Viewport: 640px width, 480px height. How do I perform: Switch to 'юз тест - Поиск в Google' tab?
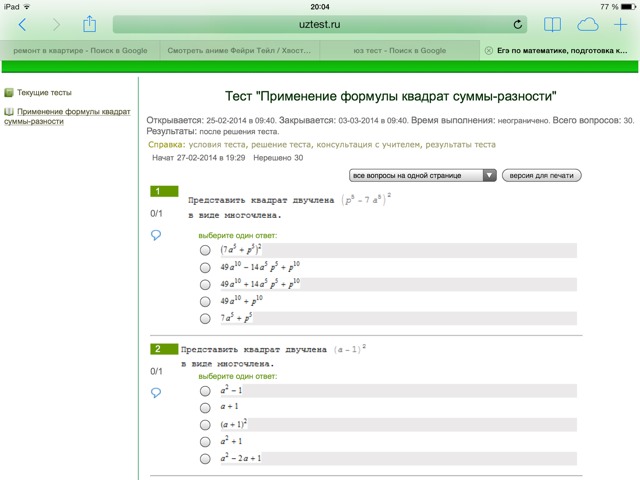point(400,51)
